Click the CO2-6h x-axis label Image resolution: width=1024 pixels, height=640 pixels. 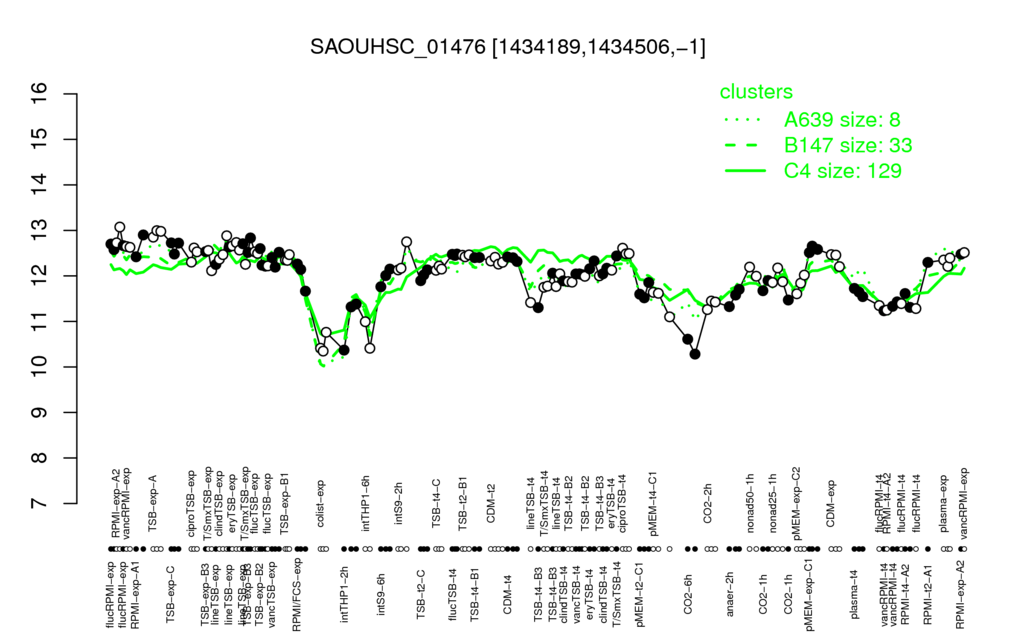[x=688, y=594]
